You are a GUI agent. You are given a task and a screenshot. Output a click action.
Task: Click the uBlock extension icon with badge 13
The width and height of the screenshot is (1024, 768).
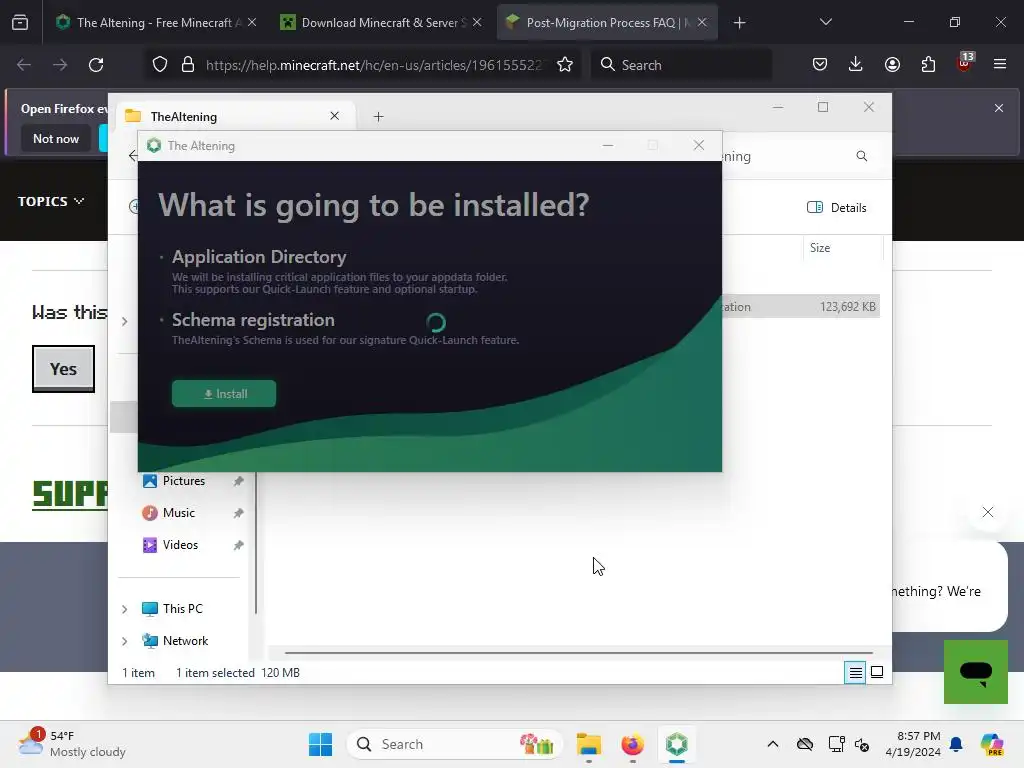point(965,63)
